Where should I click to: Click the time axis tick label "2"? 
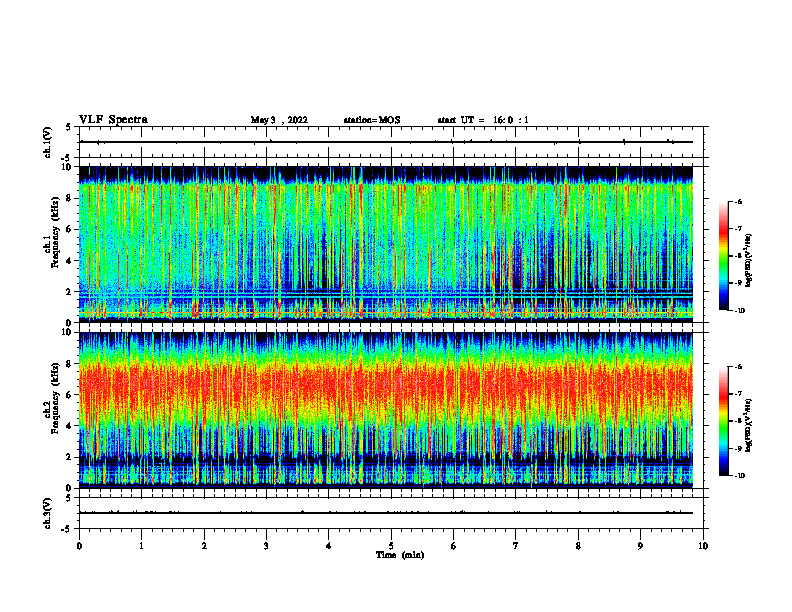pyautogui.click(x=204, y=546)
